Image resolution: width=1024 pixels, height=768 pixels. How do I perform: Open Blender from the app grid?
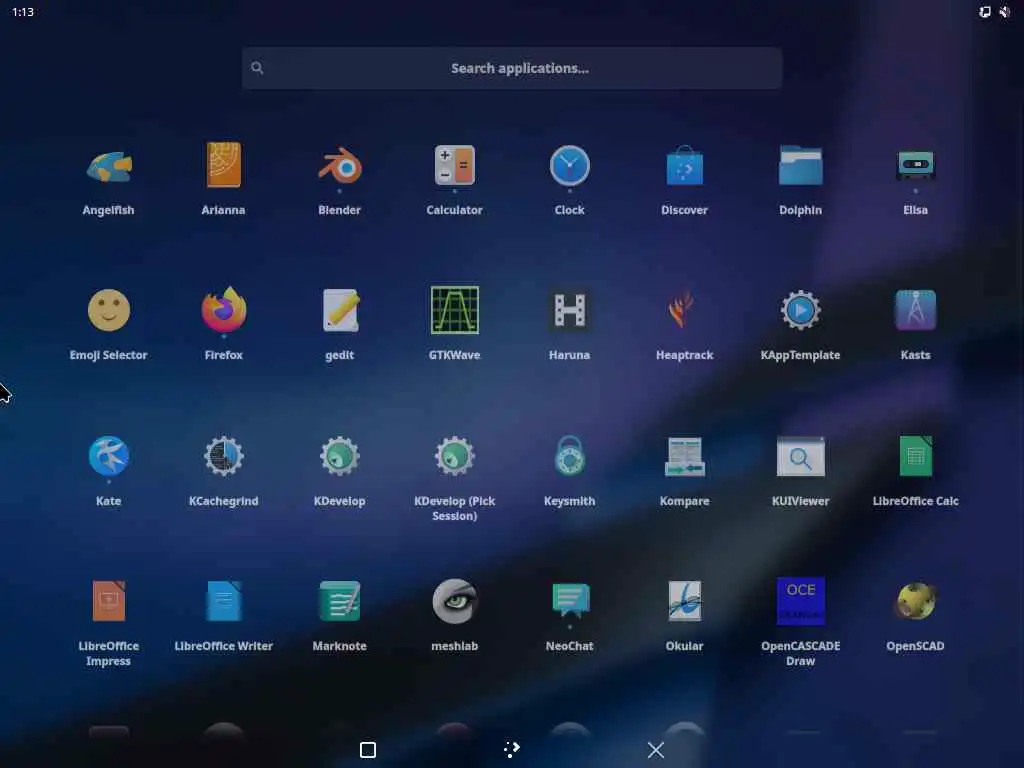coord(340,166)
